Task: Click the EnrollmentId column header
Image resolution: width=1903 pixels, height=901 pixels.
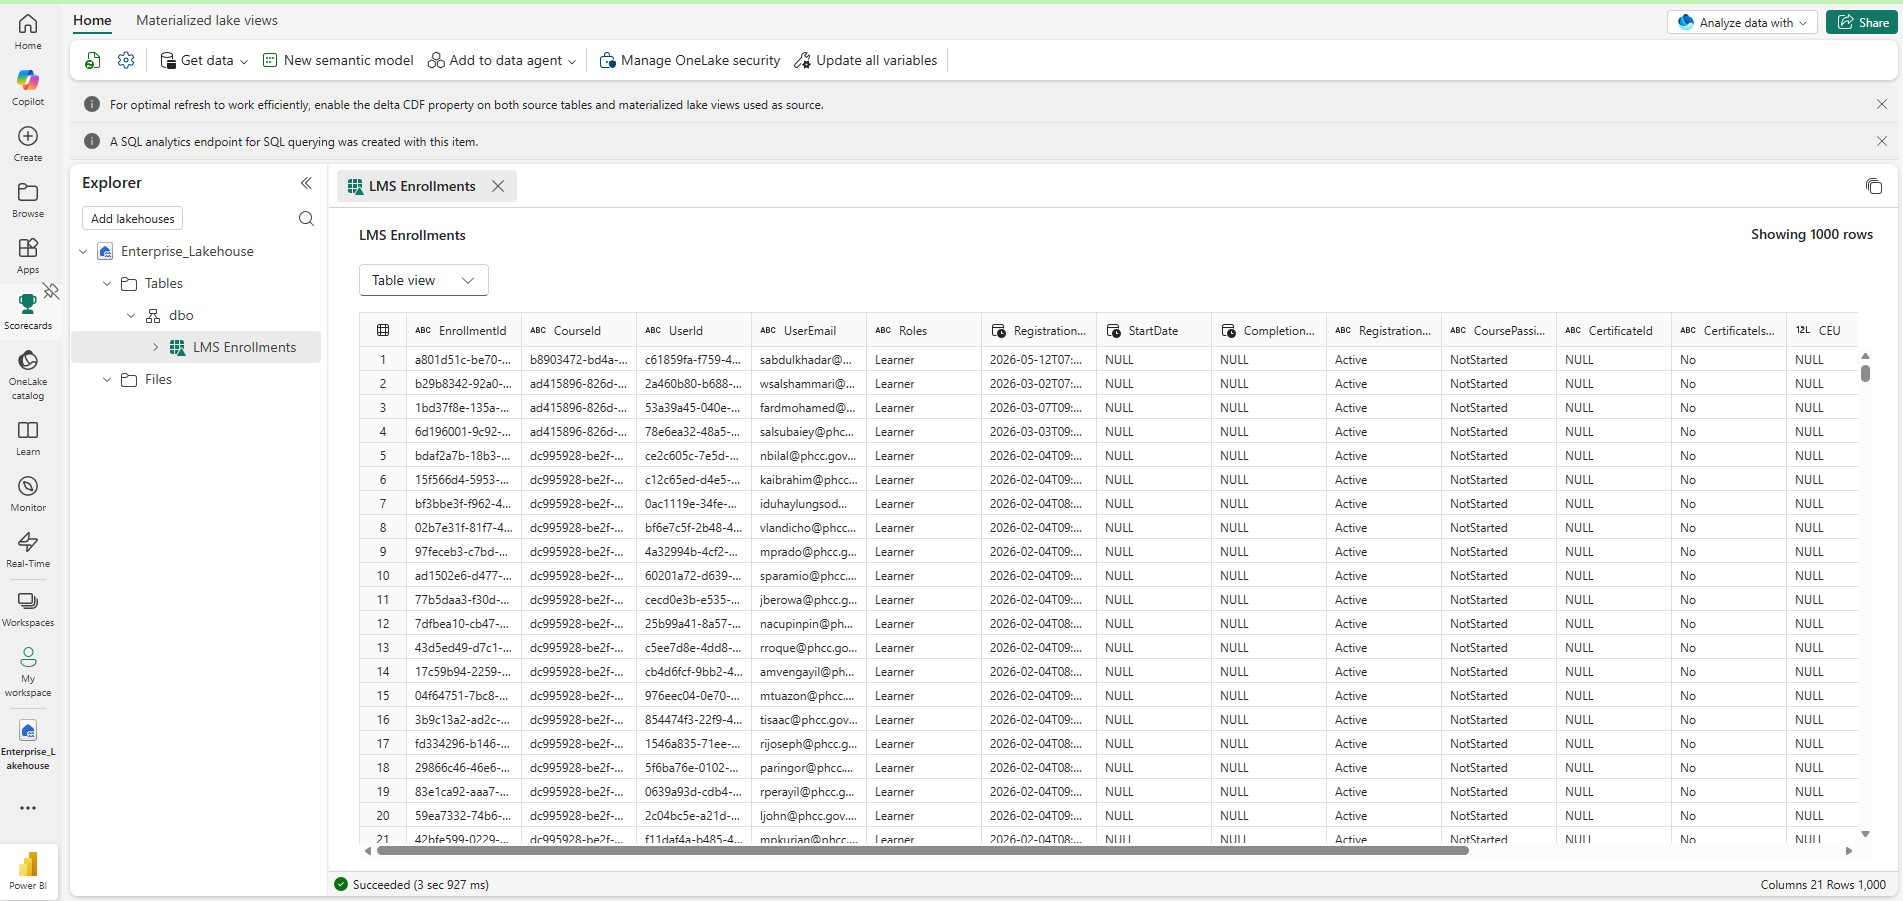Action: pyautogui.click(x=464, y=331)
